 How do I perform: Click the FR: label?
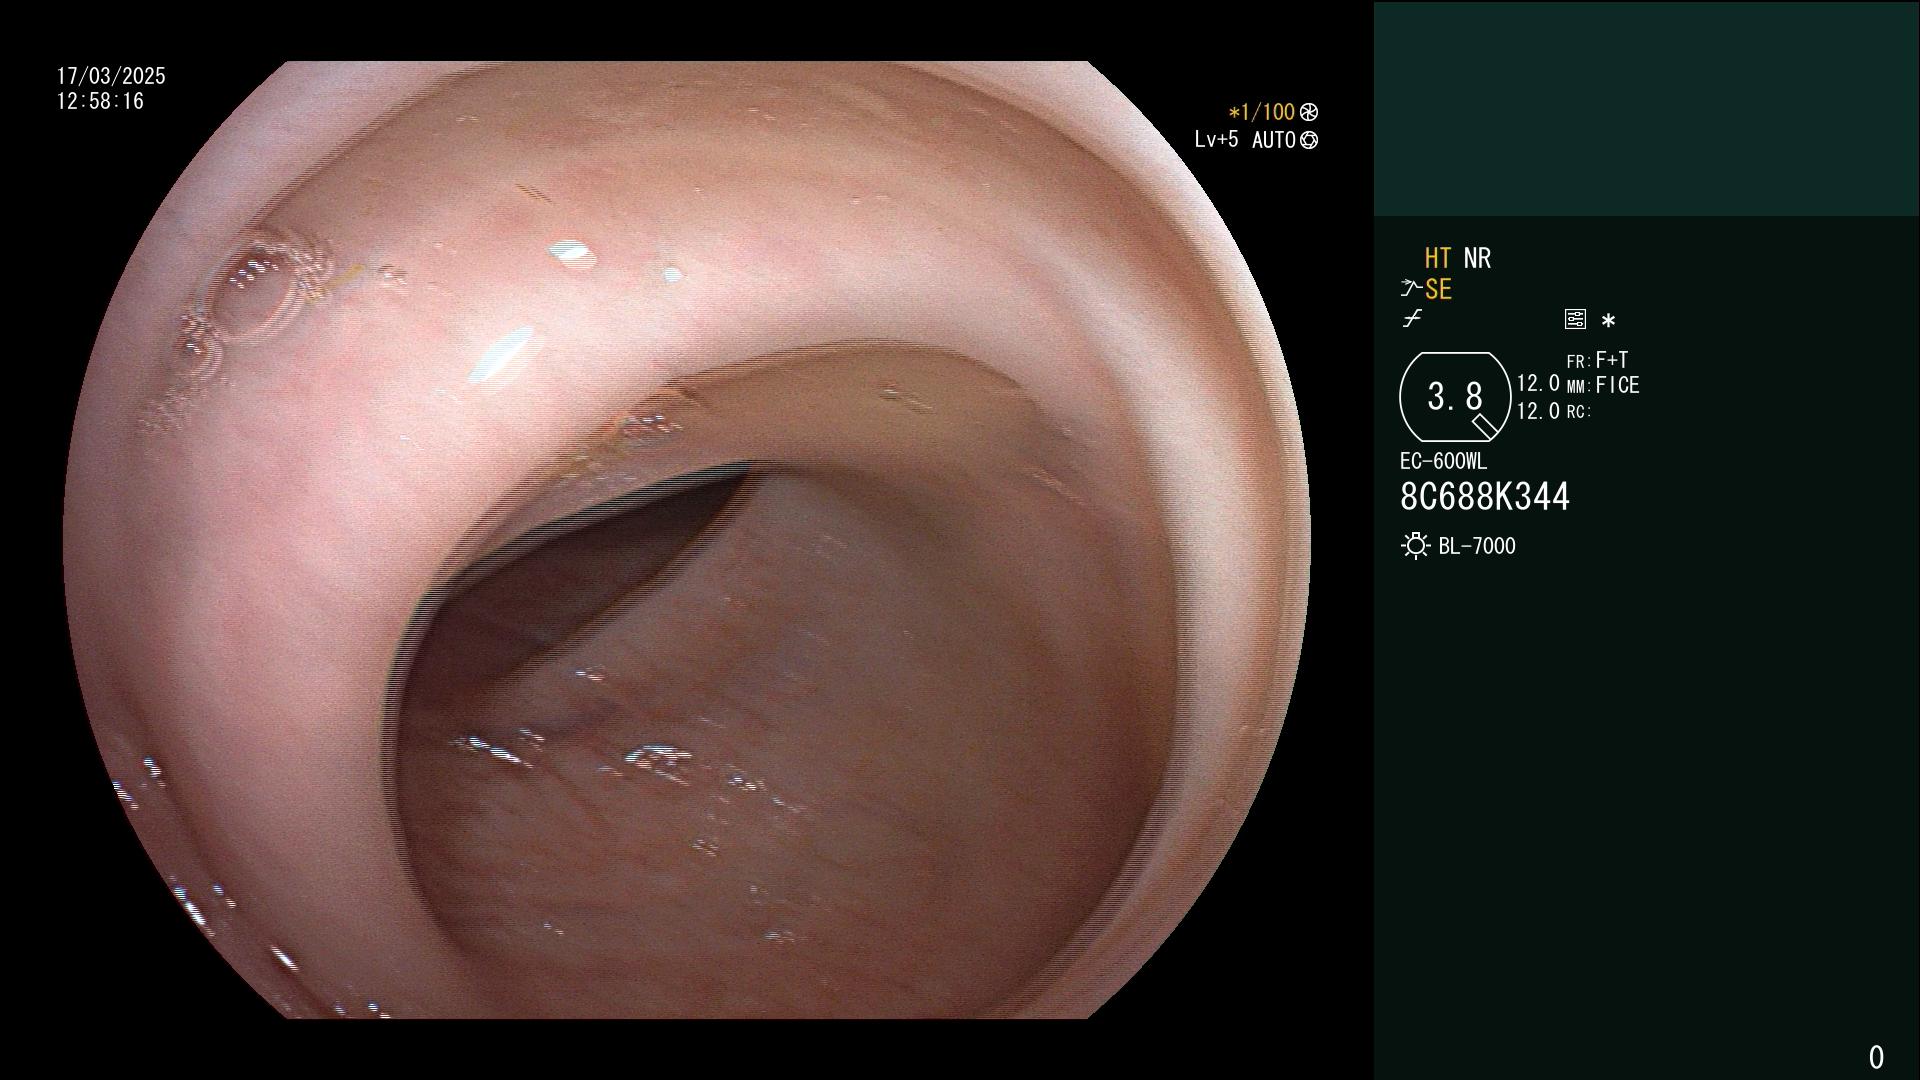pos(1578,362)
